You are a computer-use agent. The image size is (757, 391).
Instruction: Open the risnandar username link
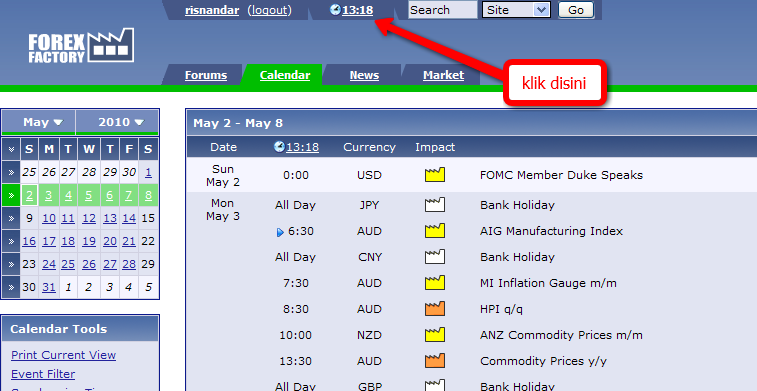212,10
